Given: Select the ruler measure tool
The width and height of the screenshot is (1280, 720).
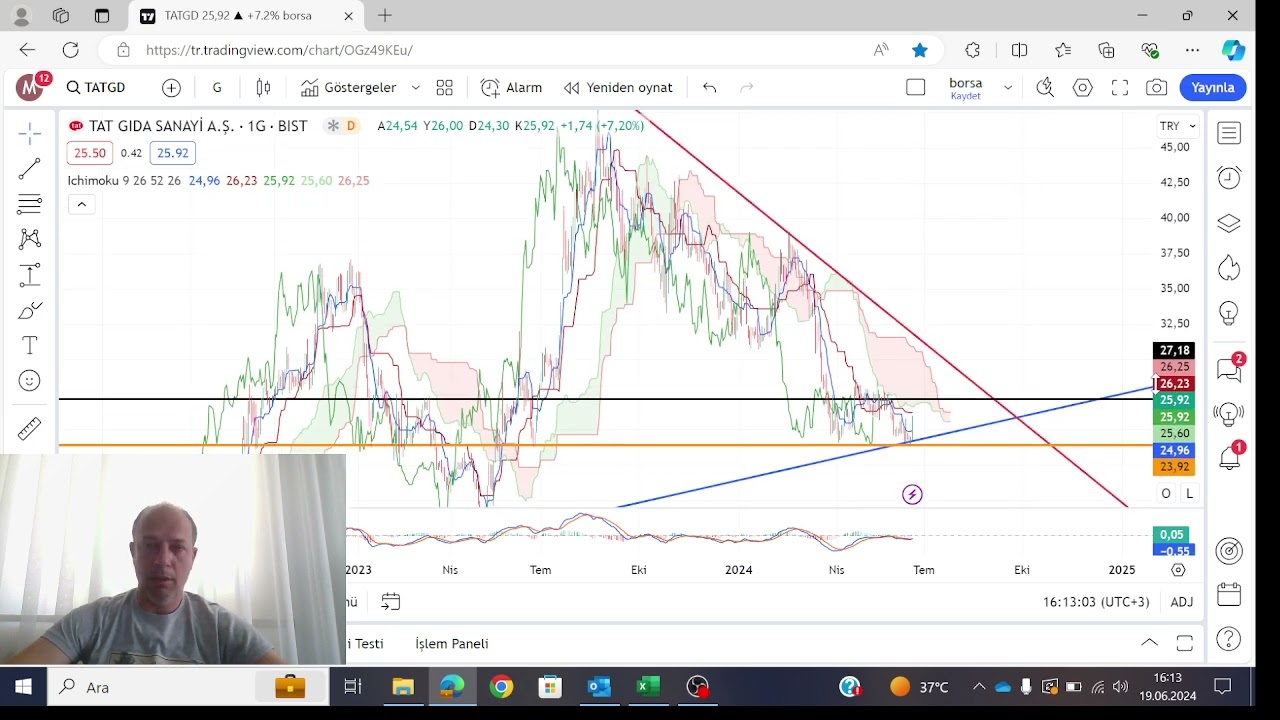Looking at the screenshot, I should tap(30, 428).
